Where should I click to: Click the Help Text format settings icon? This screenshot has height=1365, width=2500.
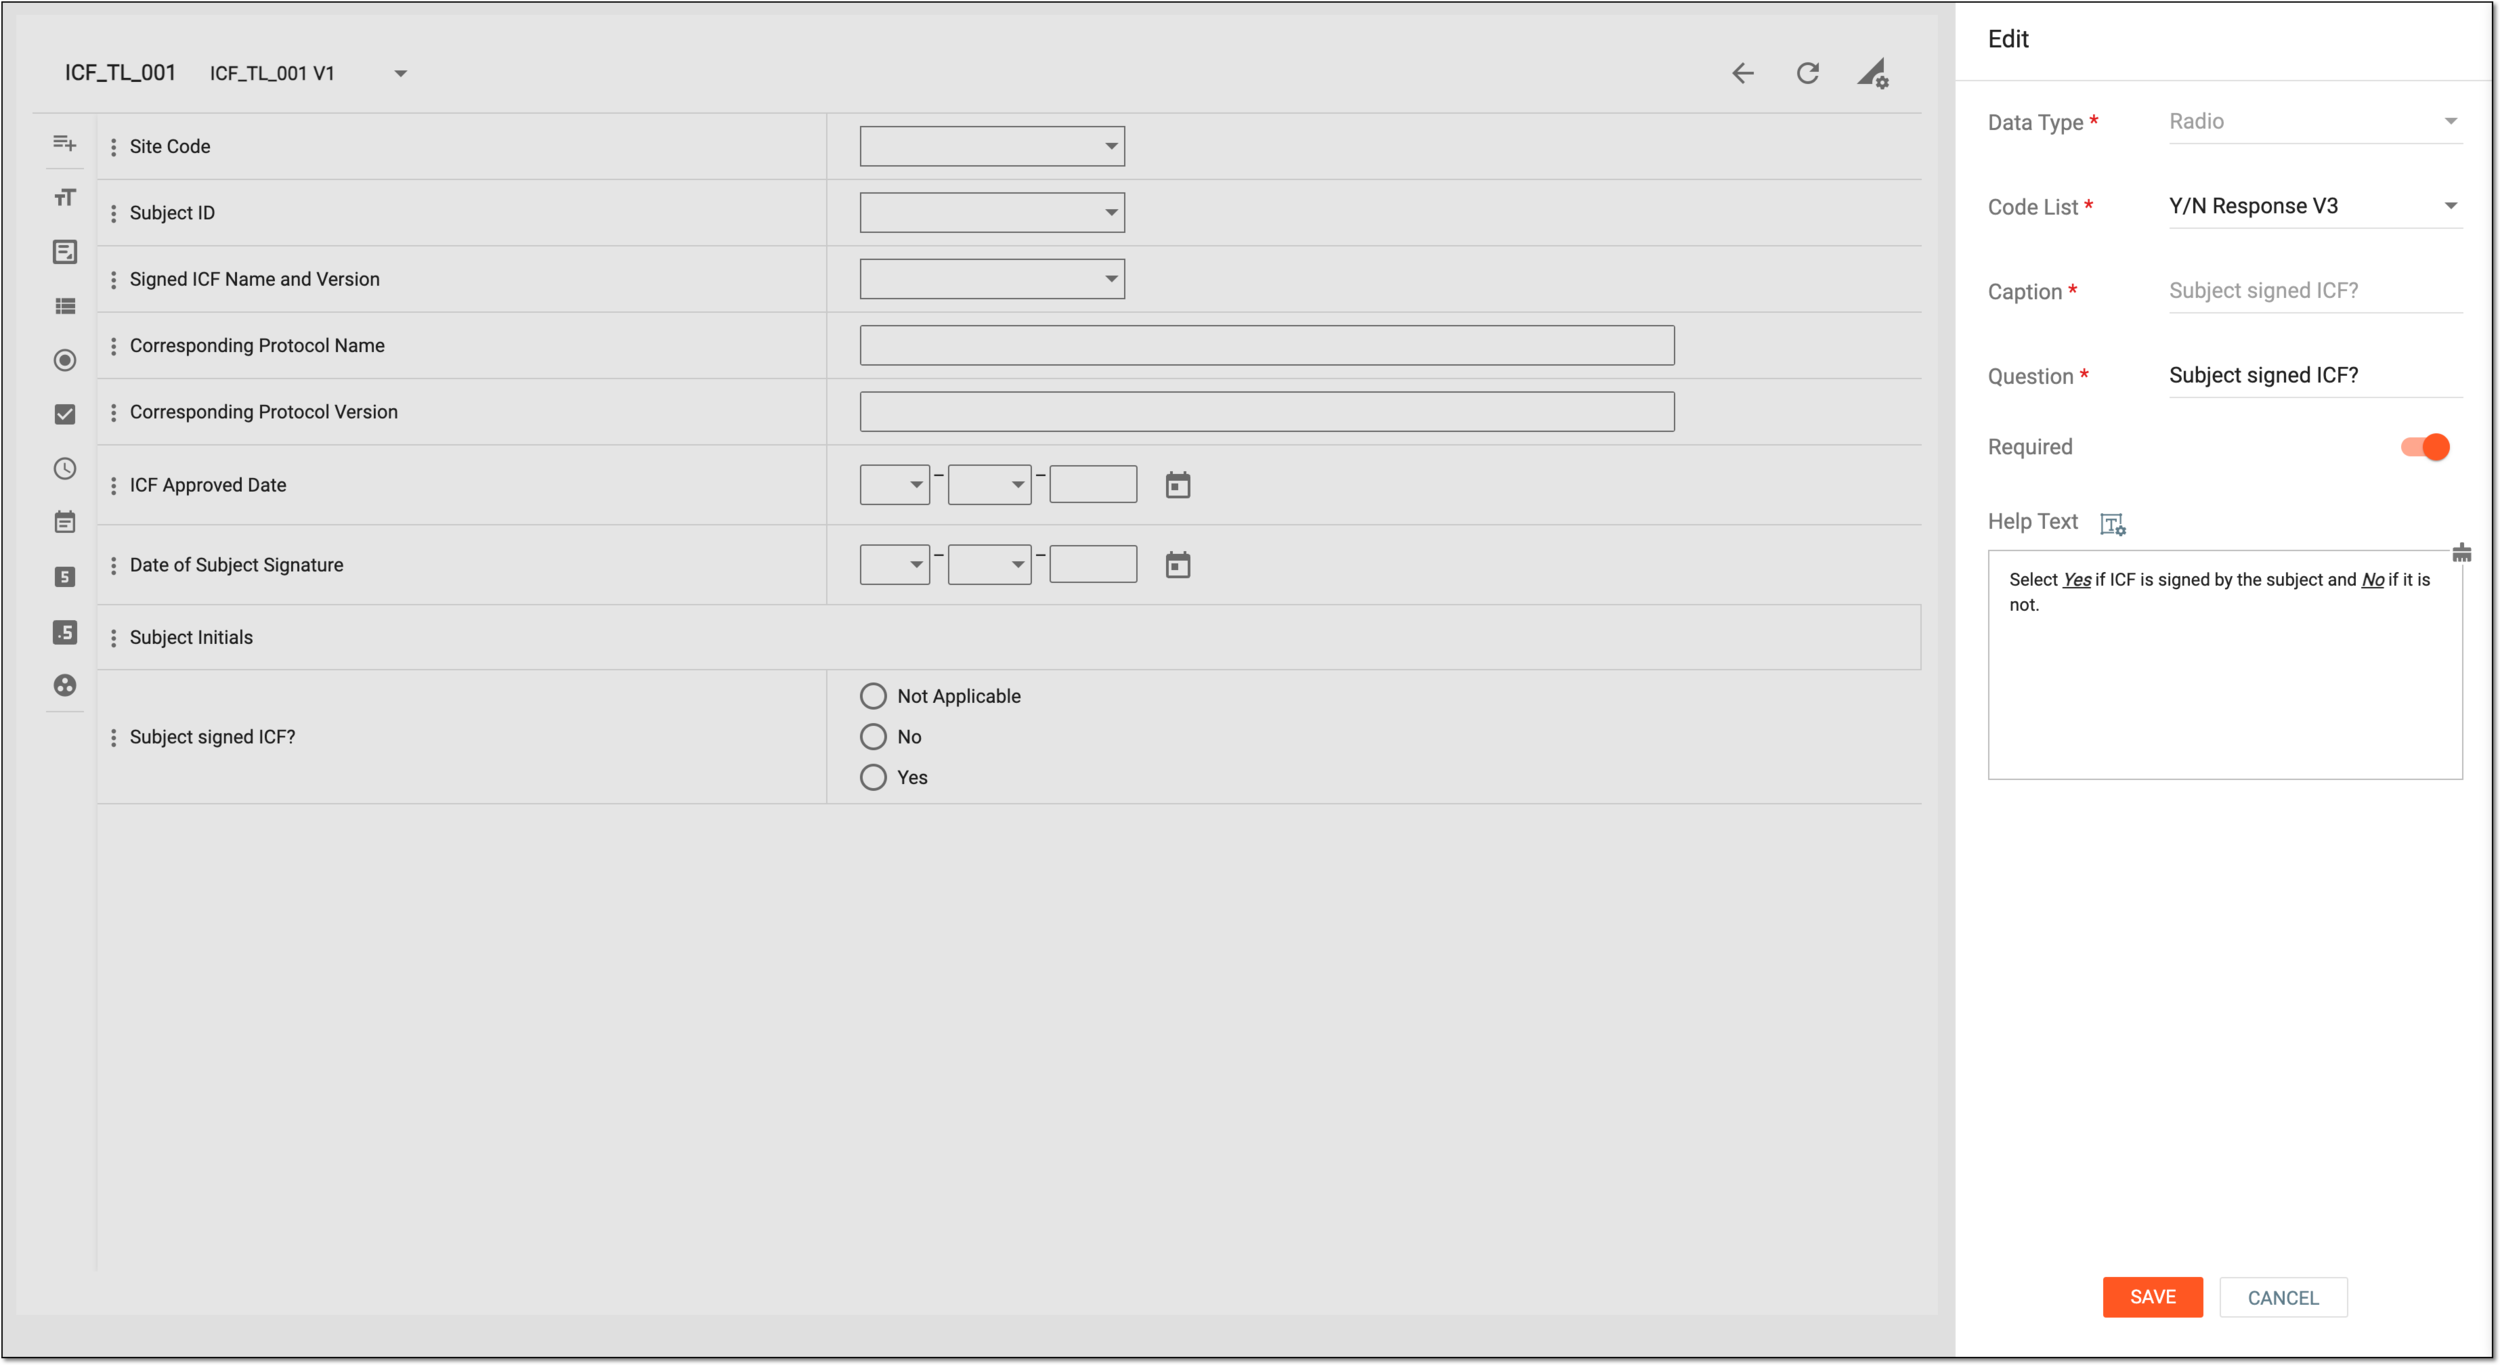tap(2112, 524)
